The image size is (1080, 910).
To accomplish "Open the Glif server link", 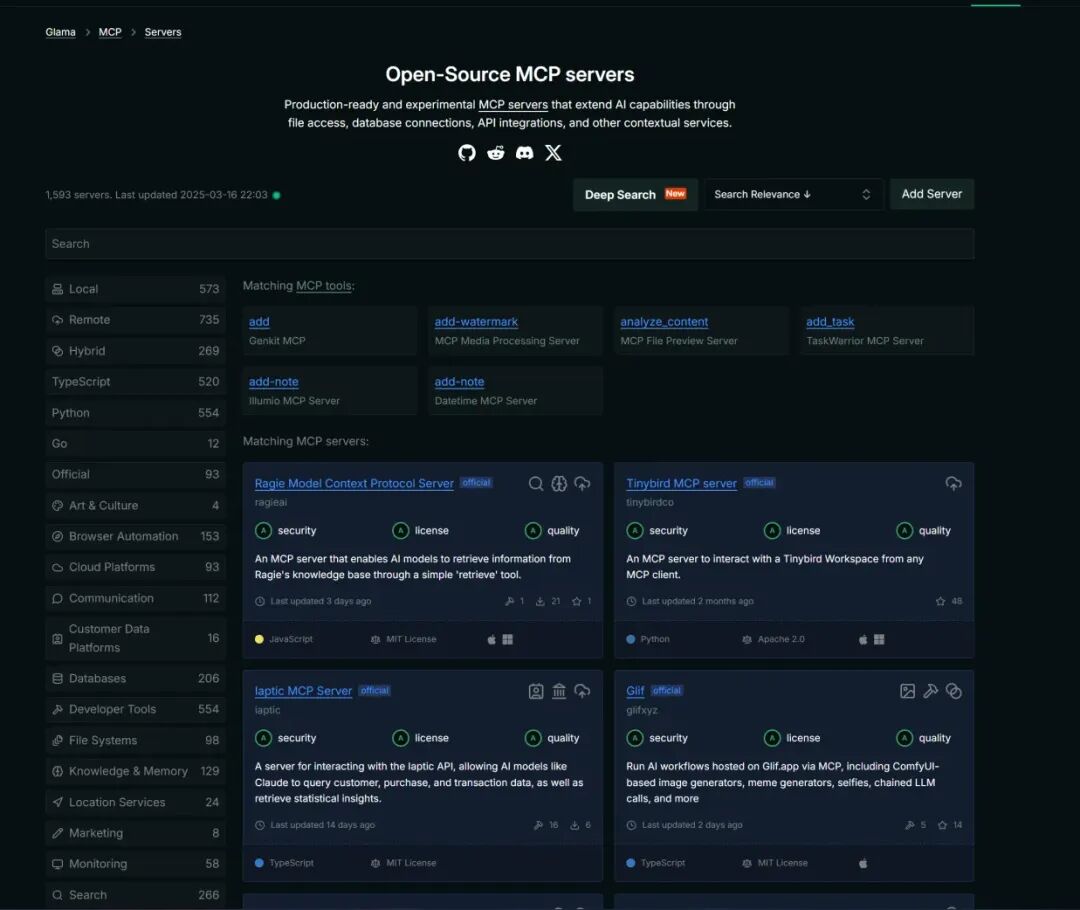I will click(635, 691).
